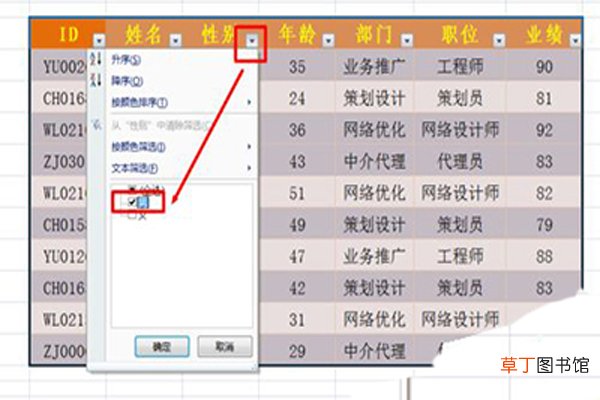Open the 性别 column filter dropdown
The height and width of the screenshot is (400, 600).
coord(252,40)
